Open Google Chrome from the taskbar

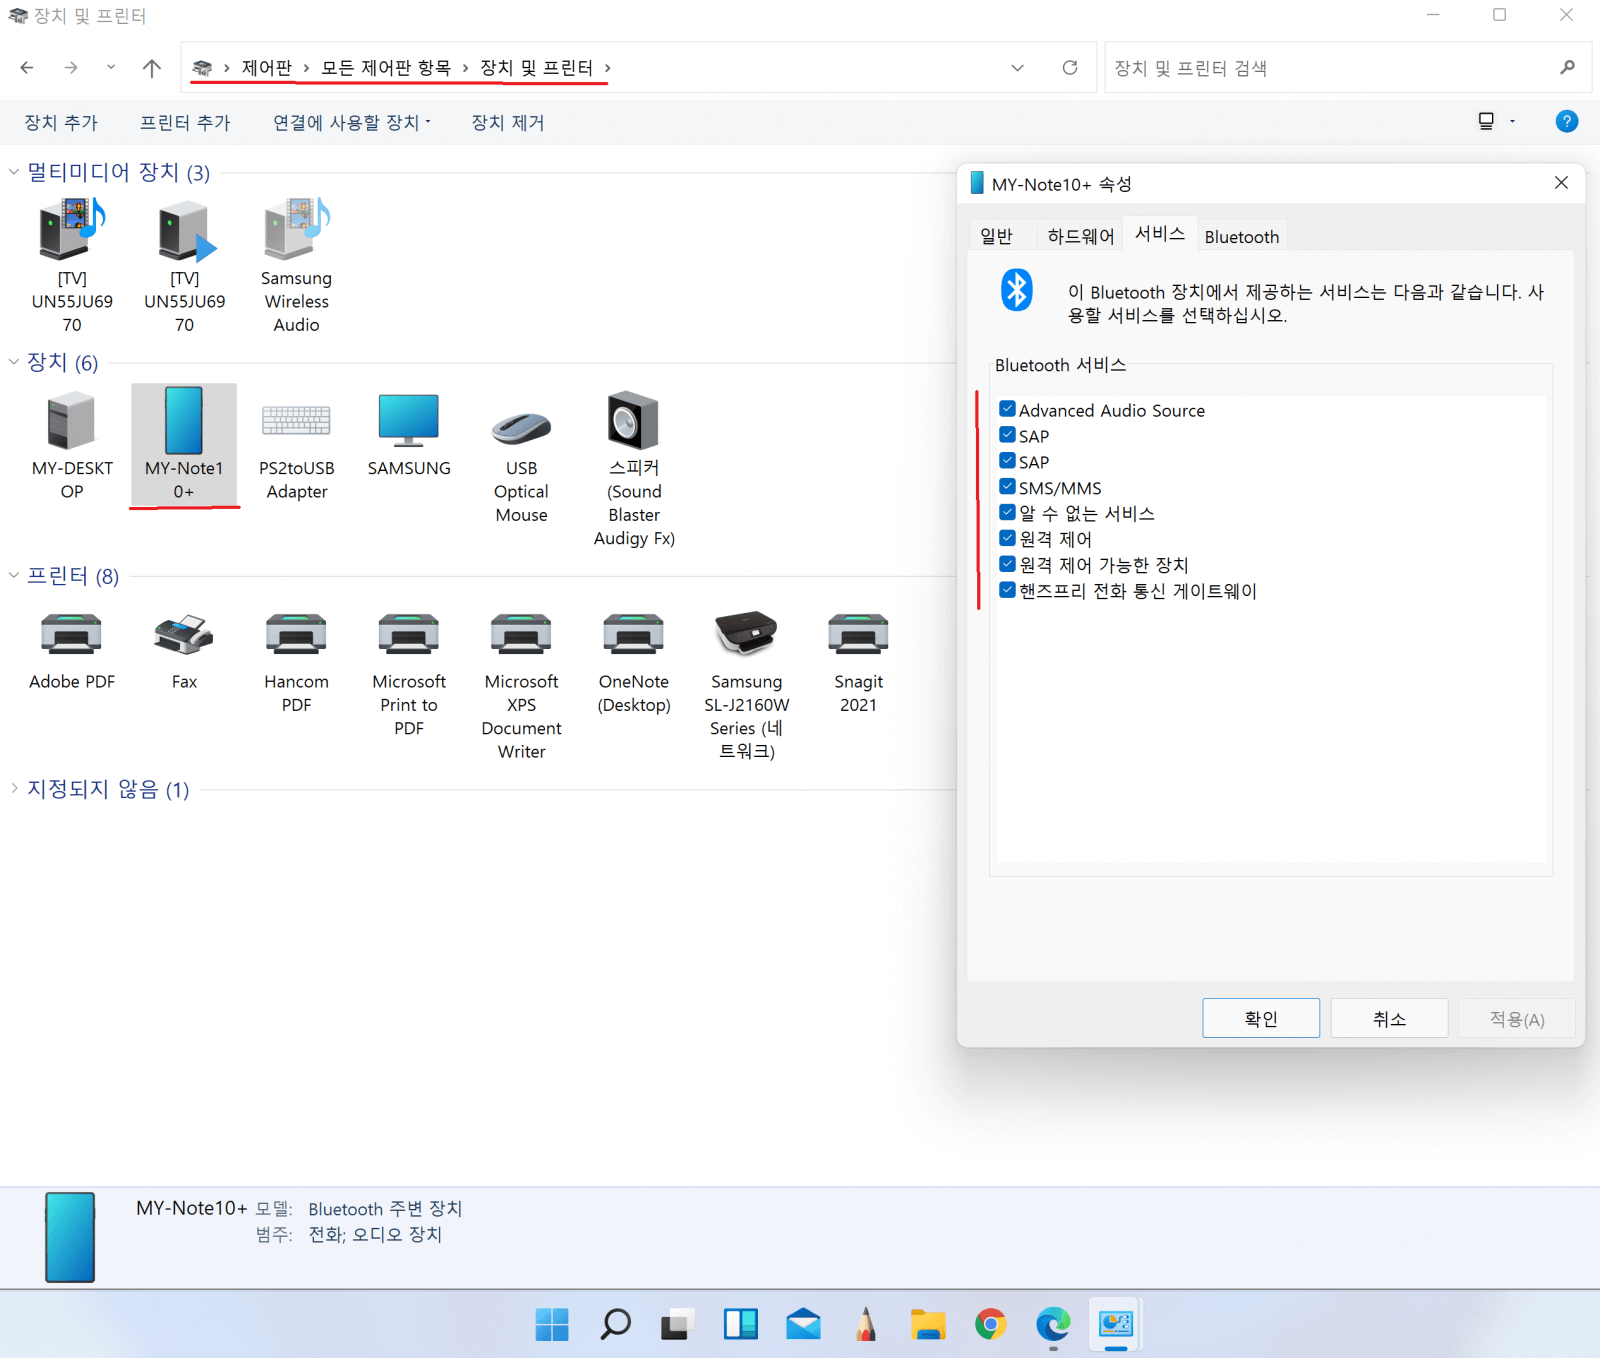[990, 1324]
